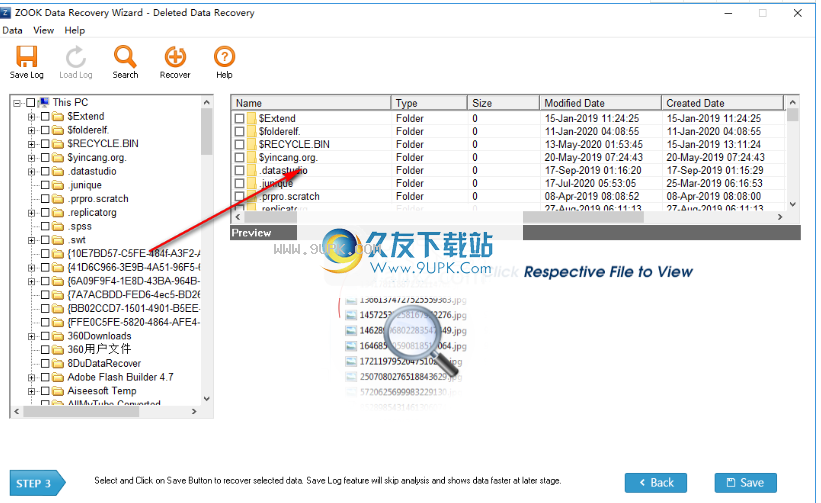
Task: Expand the .datastudio tree node
Action: [31, 171]
